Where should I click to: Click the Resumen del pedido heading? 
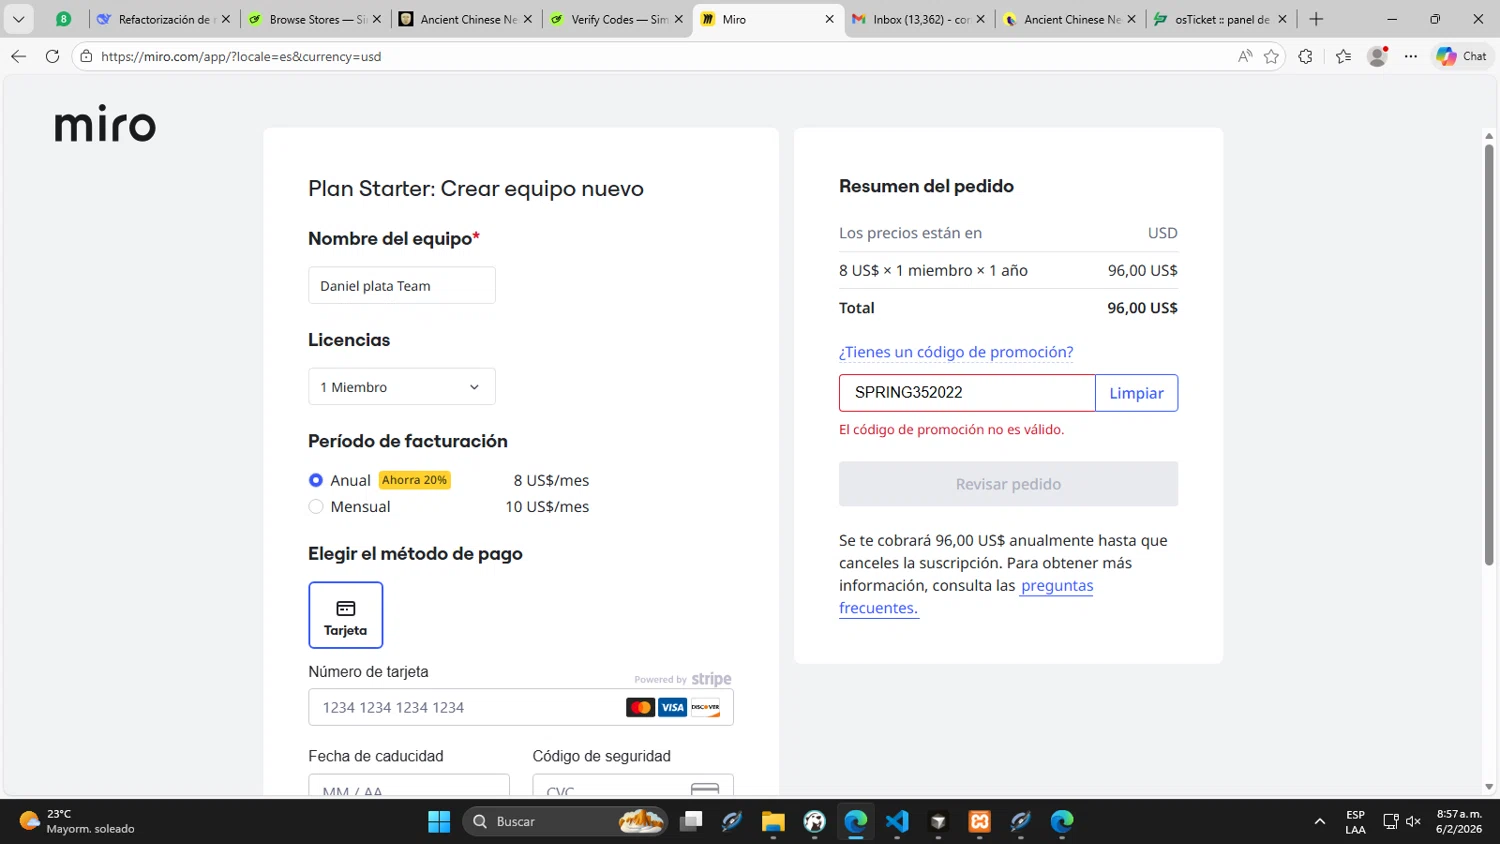click(x=926, y=186)
